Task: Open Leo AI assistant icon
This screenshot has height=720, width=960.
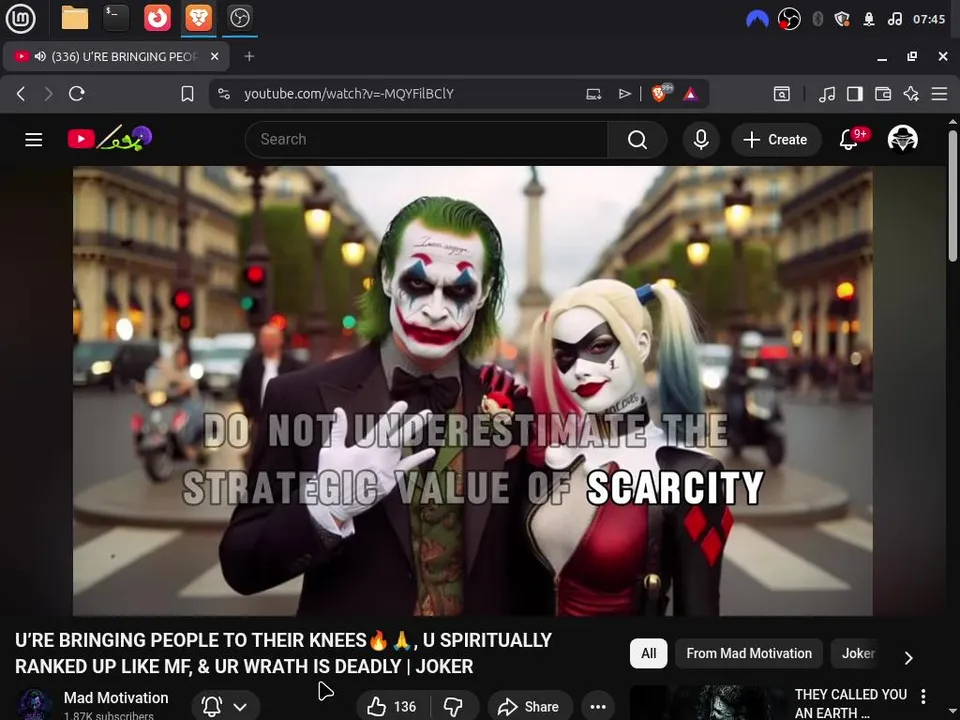Action: pos(911,94)
